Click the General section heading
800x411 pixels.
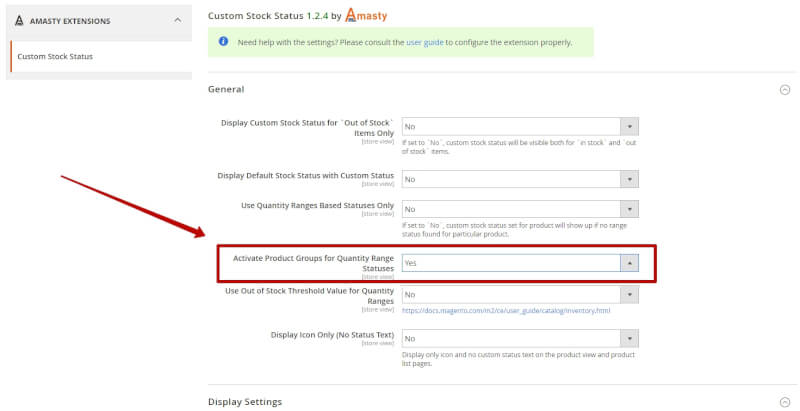(x=226, y=89)
